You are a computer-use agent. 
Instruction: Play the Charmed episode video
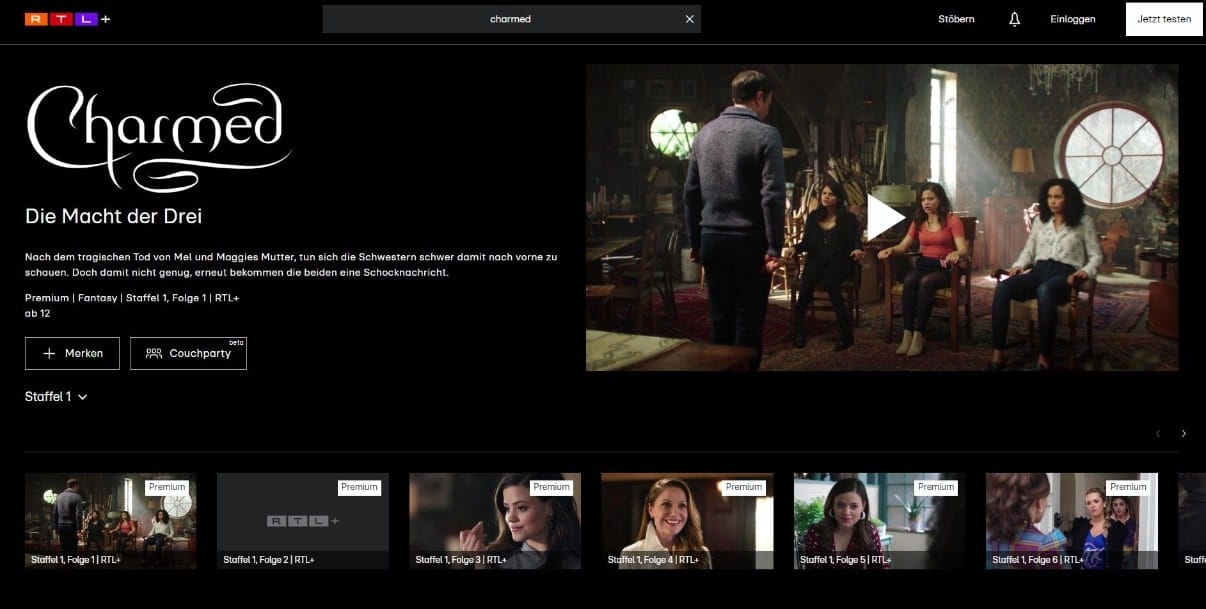pyautogui.click(x=884, y=217)
